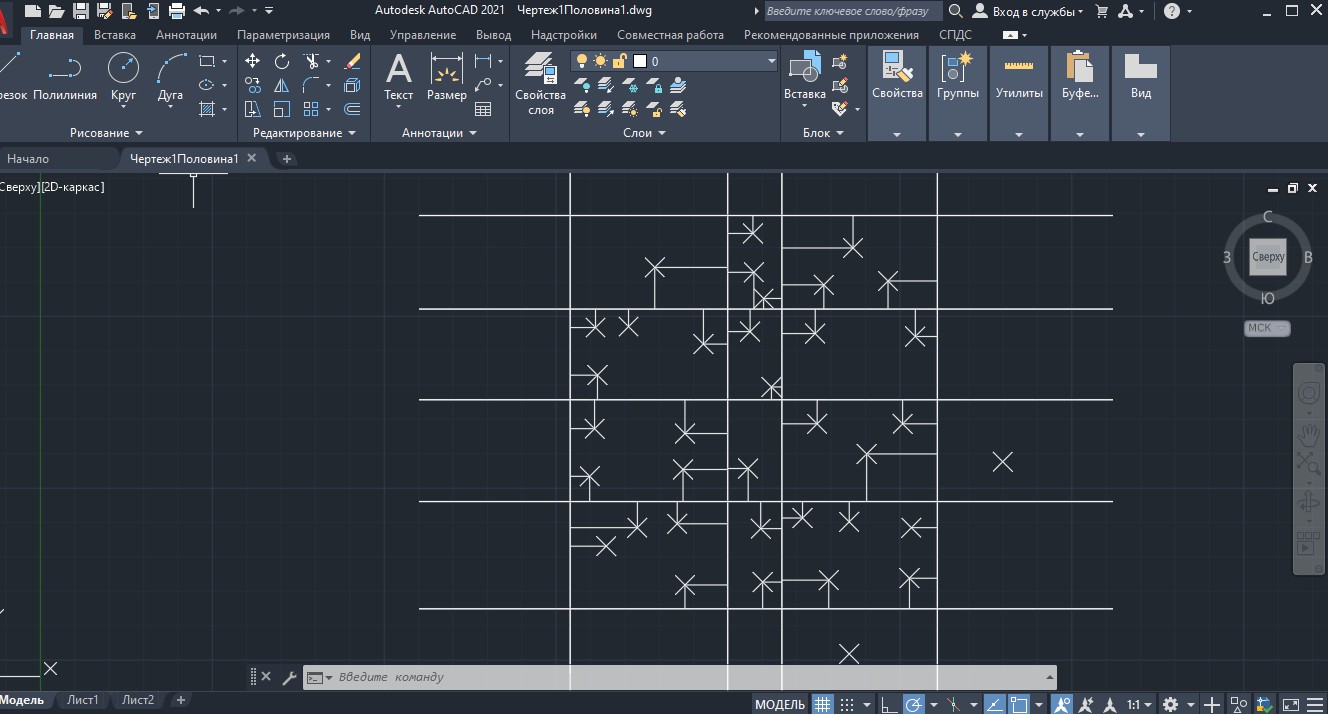1328x714 pixels.
Task: Open the Лист1 layout tab
Action: [83, 700]
